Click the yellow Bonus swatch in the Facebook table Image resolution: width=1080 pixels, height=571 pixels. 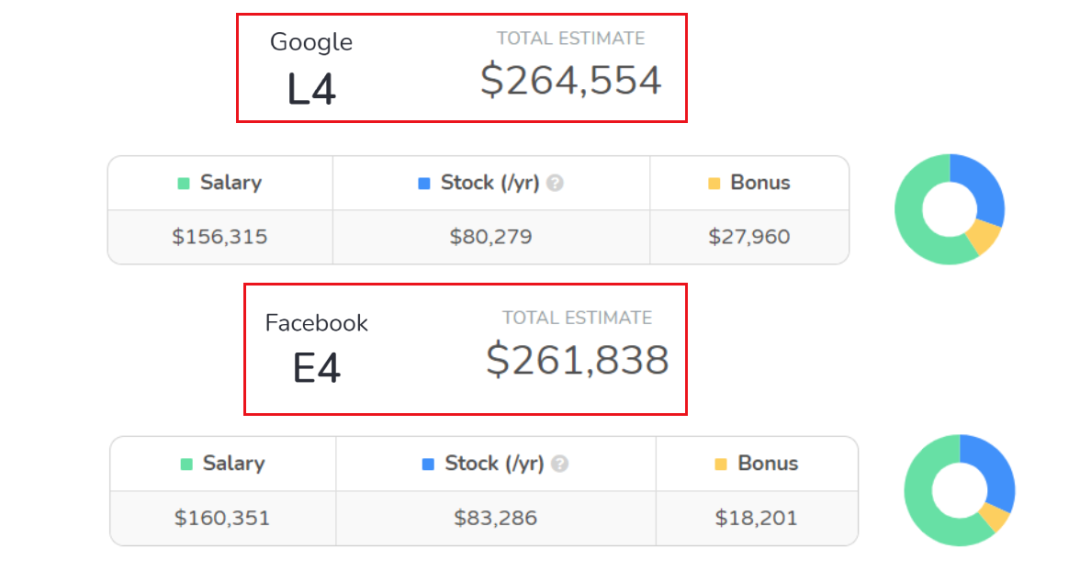(x=721, y=464)
